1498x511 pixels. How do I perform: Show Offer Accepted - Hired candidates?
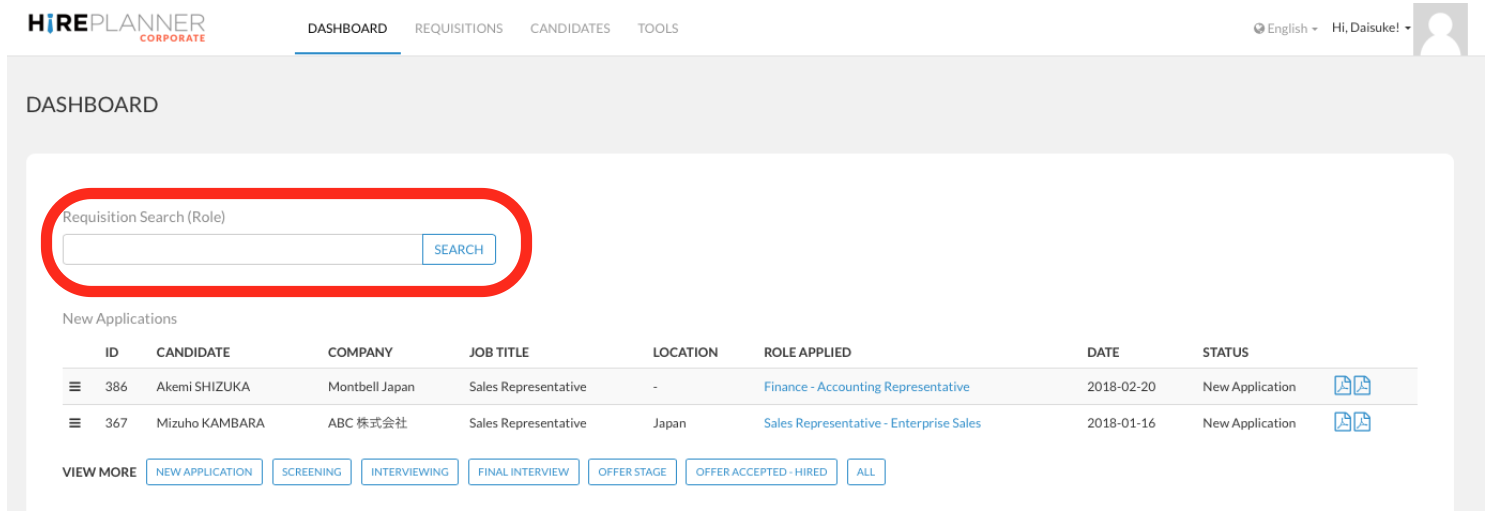point(761,472)
